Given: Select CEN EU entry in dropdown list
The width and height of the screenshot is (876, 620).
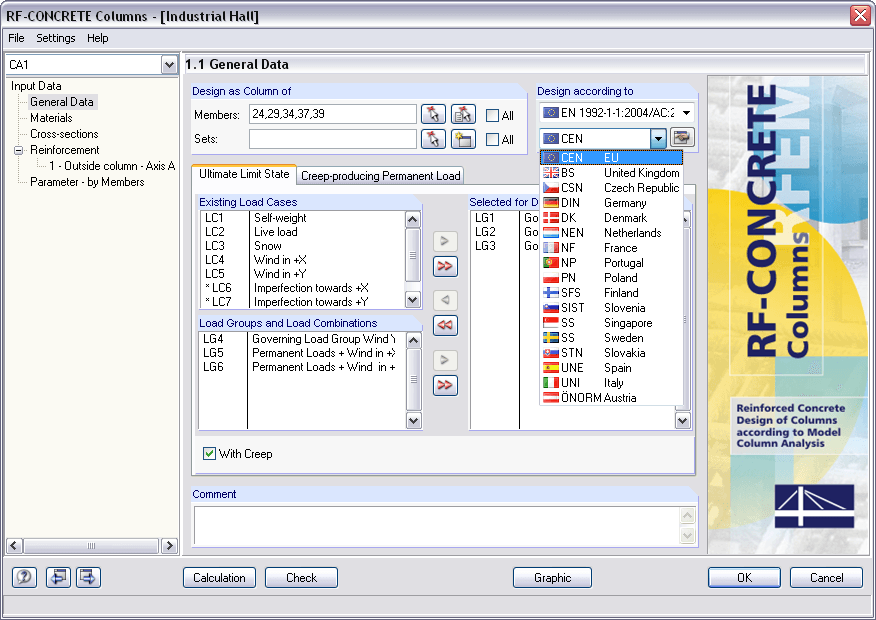Looking at the screenshot, I should pyautogui.click(x=611, y=158).
